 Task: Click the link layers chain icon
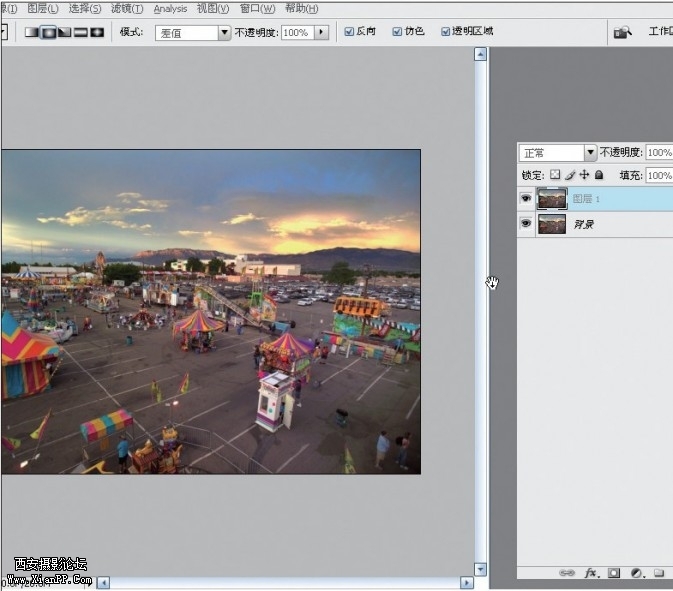click(x=567, y=573)
